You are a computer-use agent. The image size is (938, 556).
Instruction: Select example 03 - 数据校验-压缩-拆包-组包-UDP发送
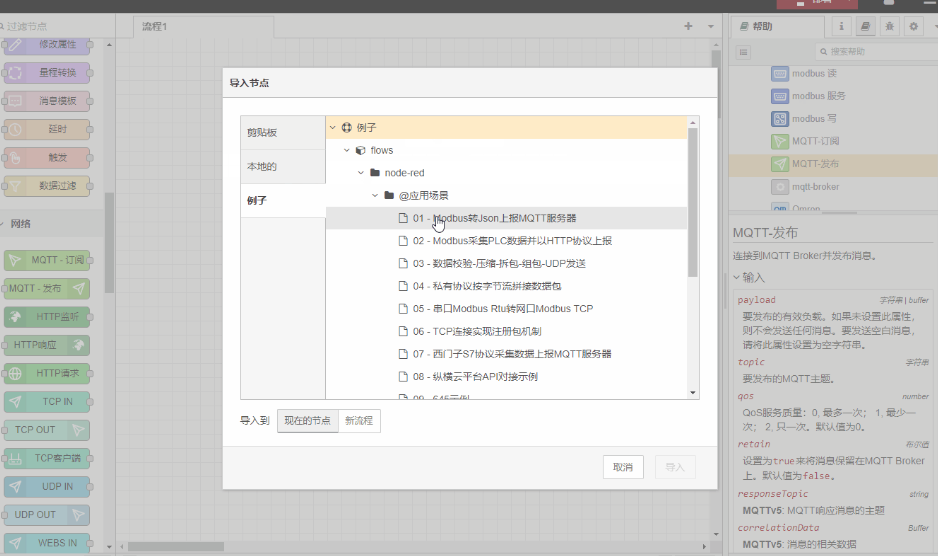tap(507, 264)
